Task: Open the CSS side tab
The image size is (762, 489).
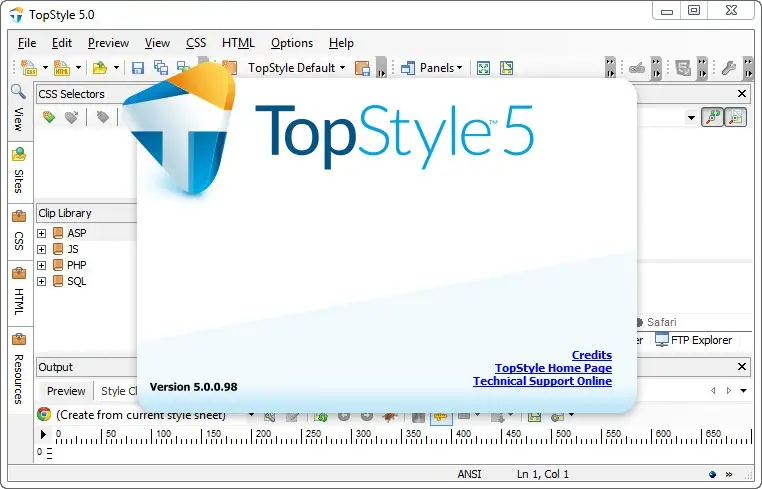Action: coord(18,231)
